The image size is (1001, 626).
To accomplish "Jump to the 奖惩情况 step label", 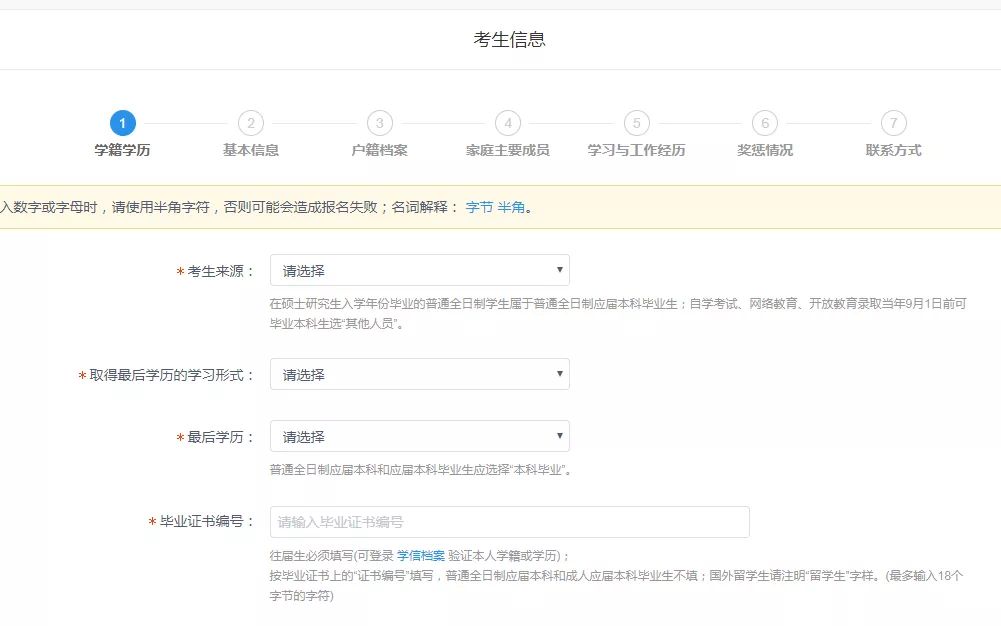I will 765,150.
